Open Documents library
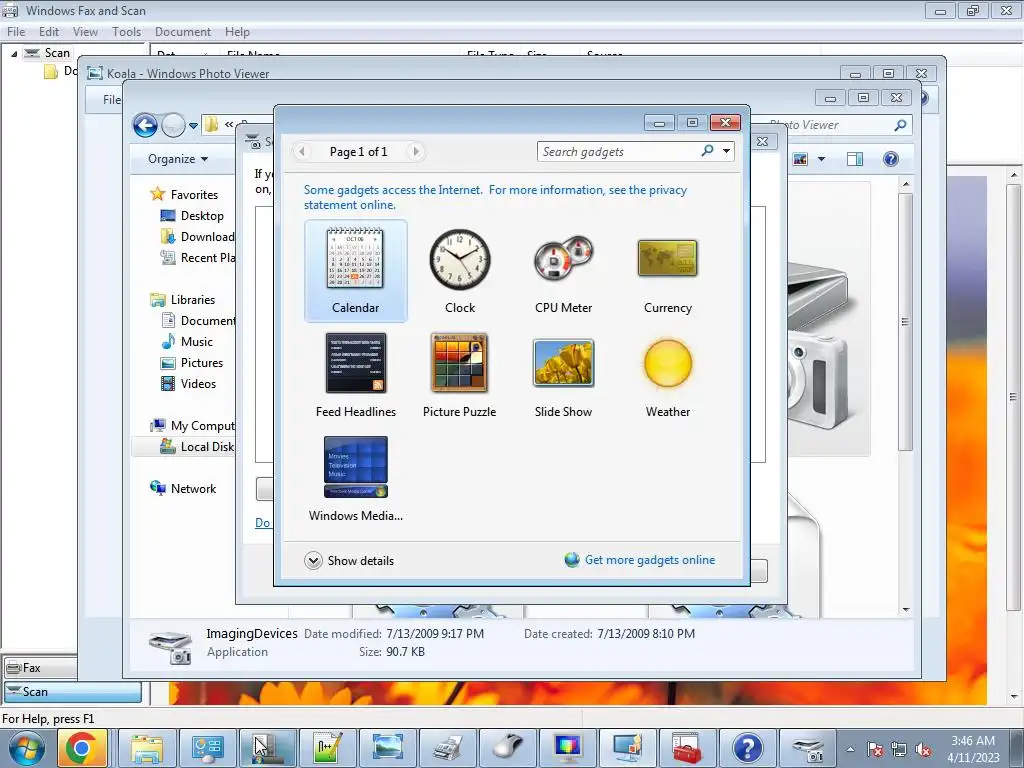1024x768 pixels. pos(198,321)
